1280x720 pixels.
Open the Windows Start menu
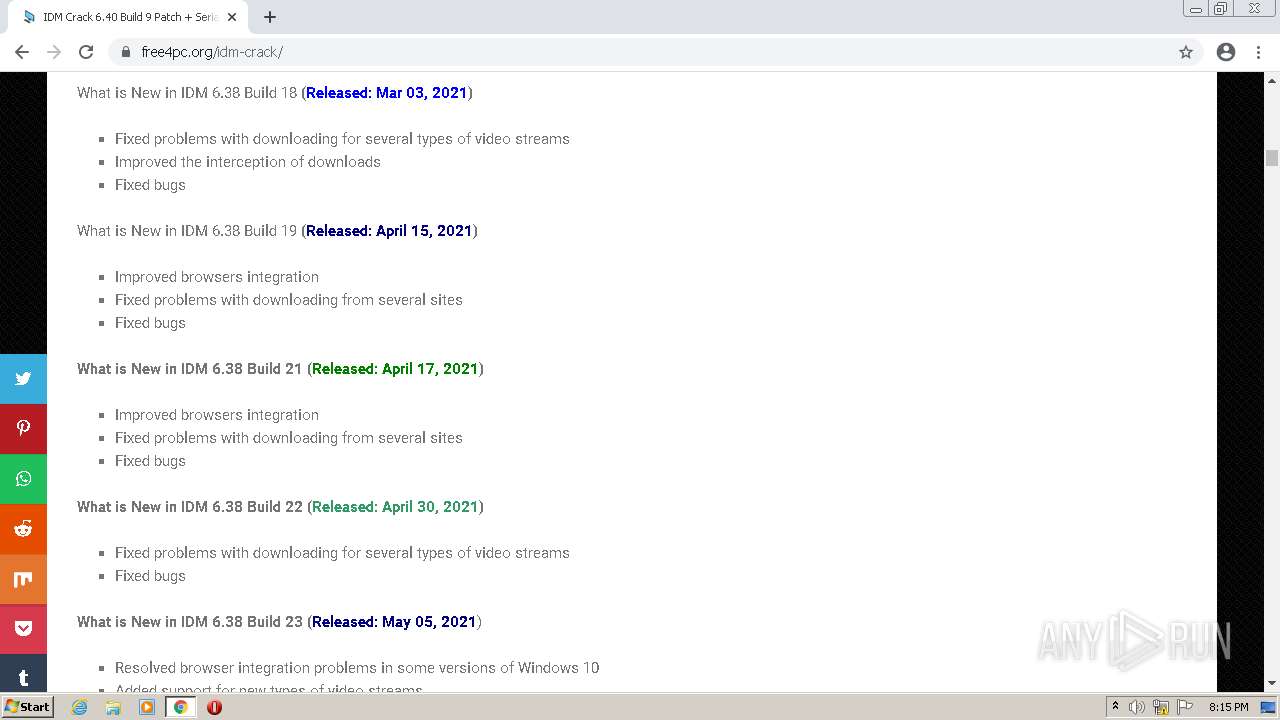27,706
